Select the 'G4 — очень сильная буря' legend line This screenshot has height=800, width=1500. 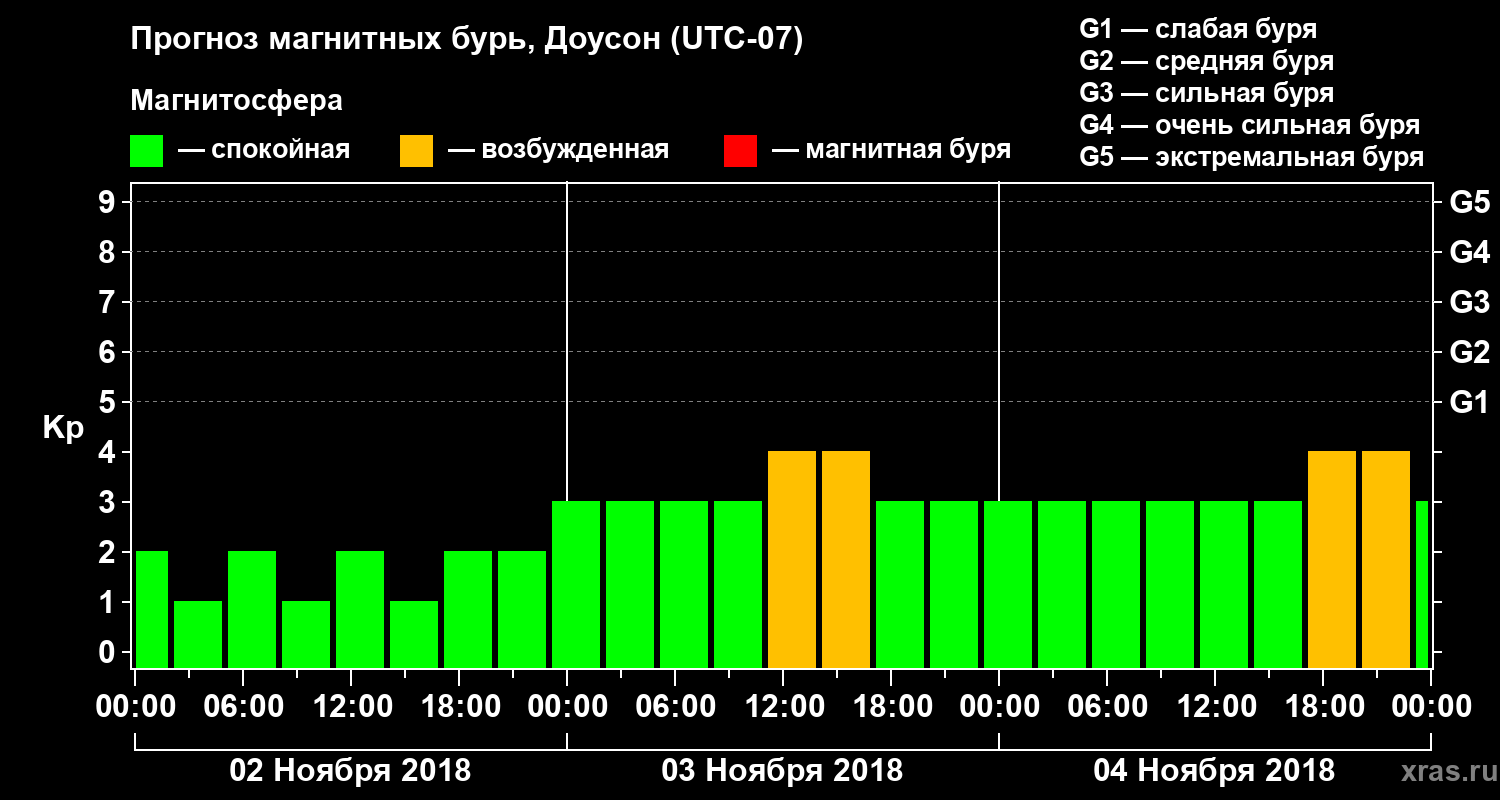click(1250, 125)
